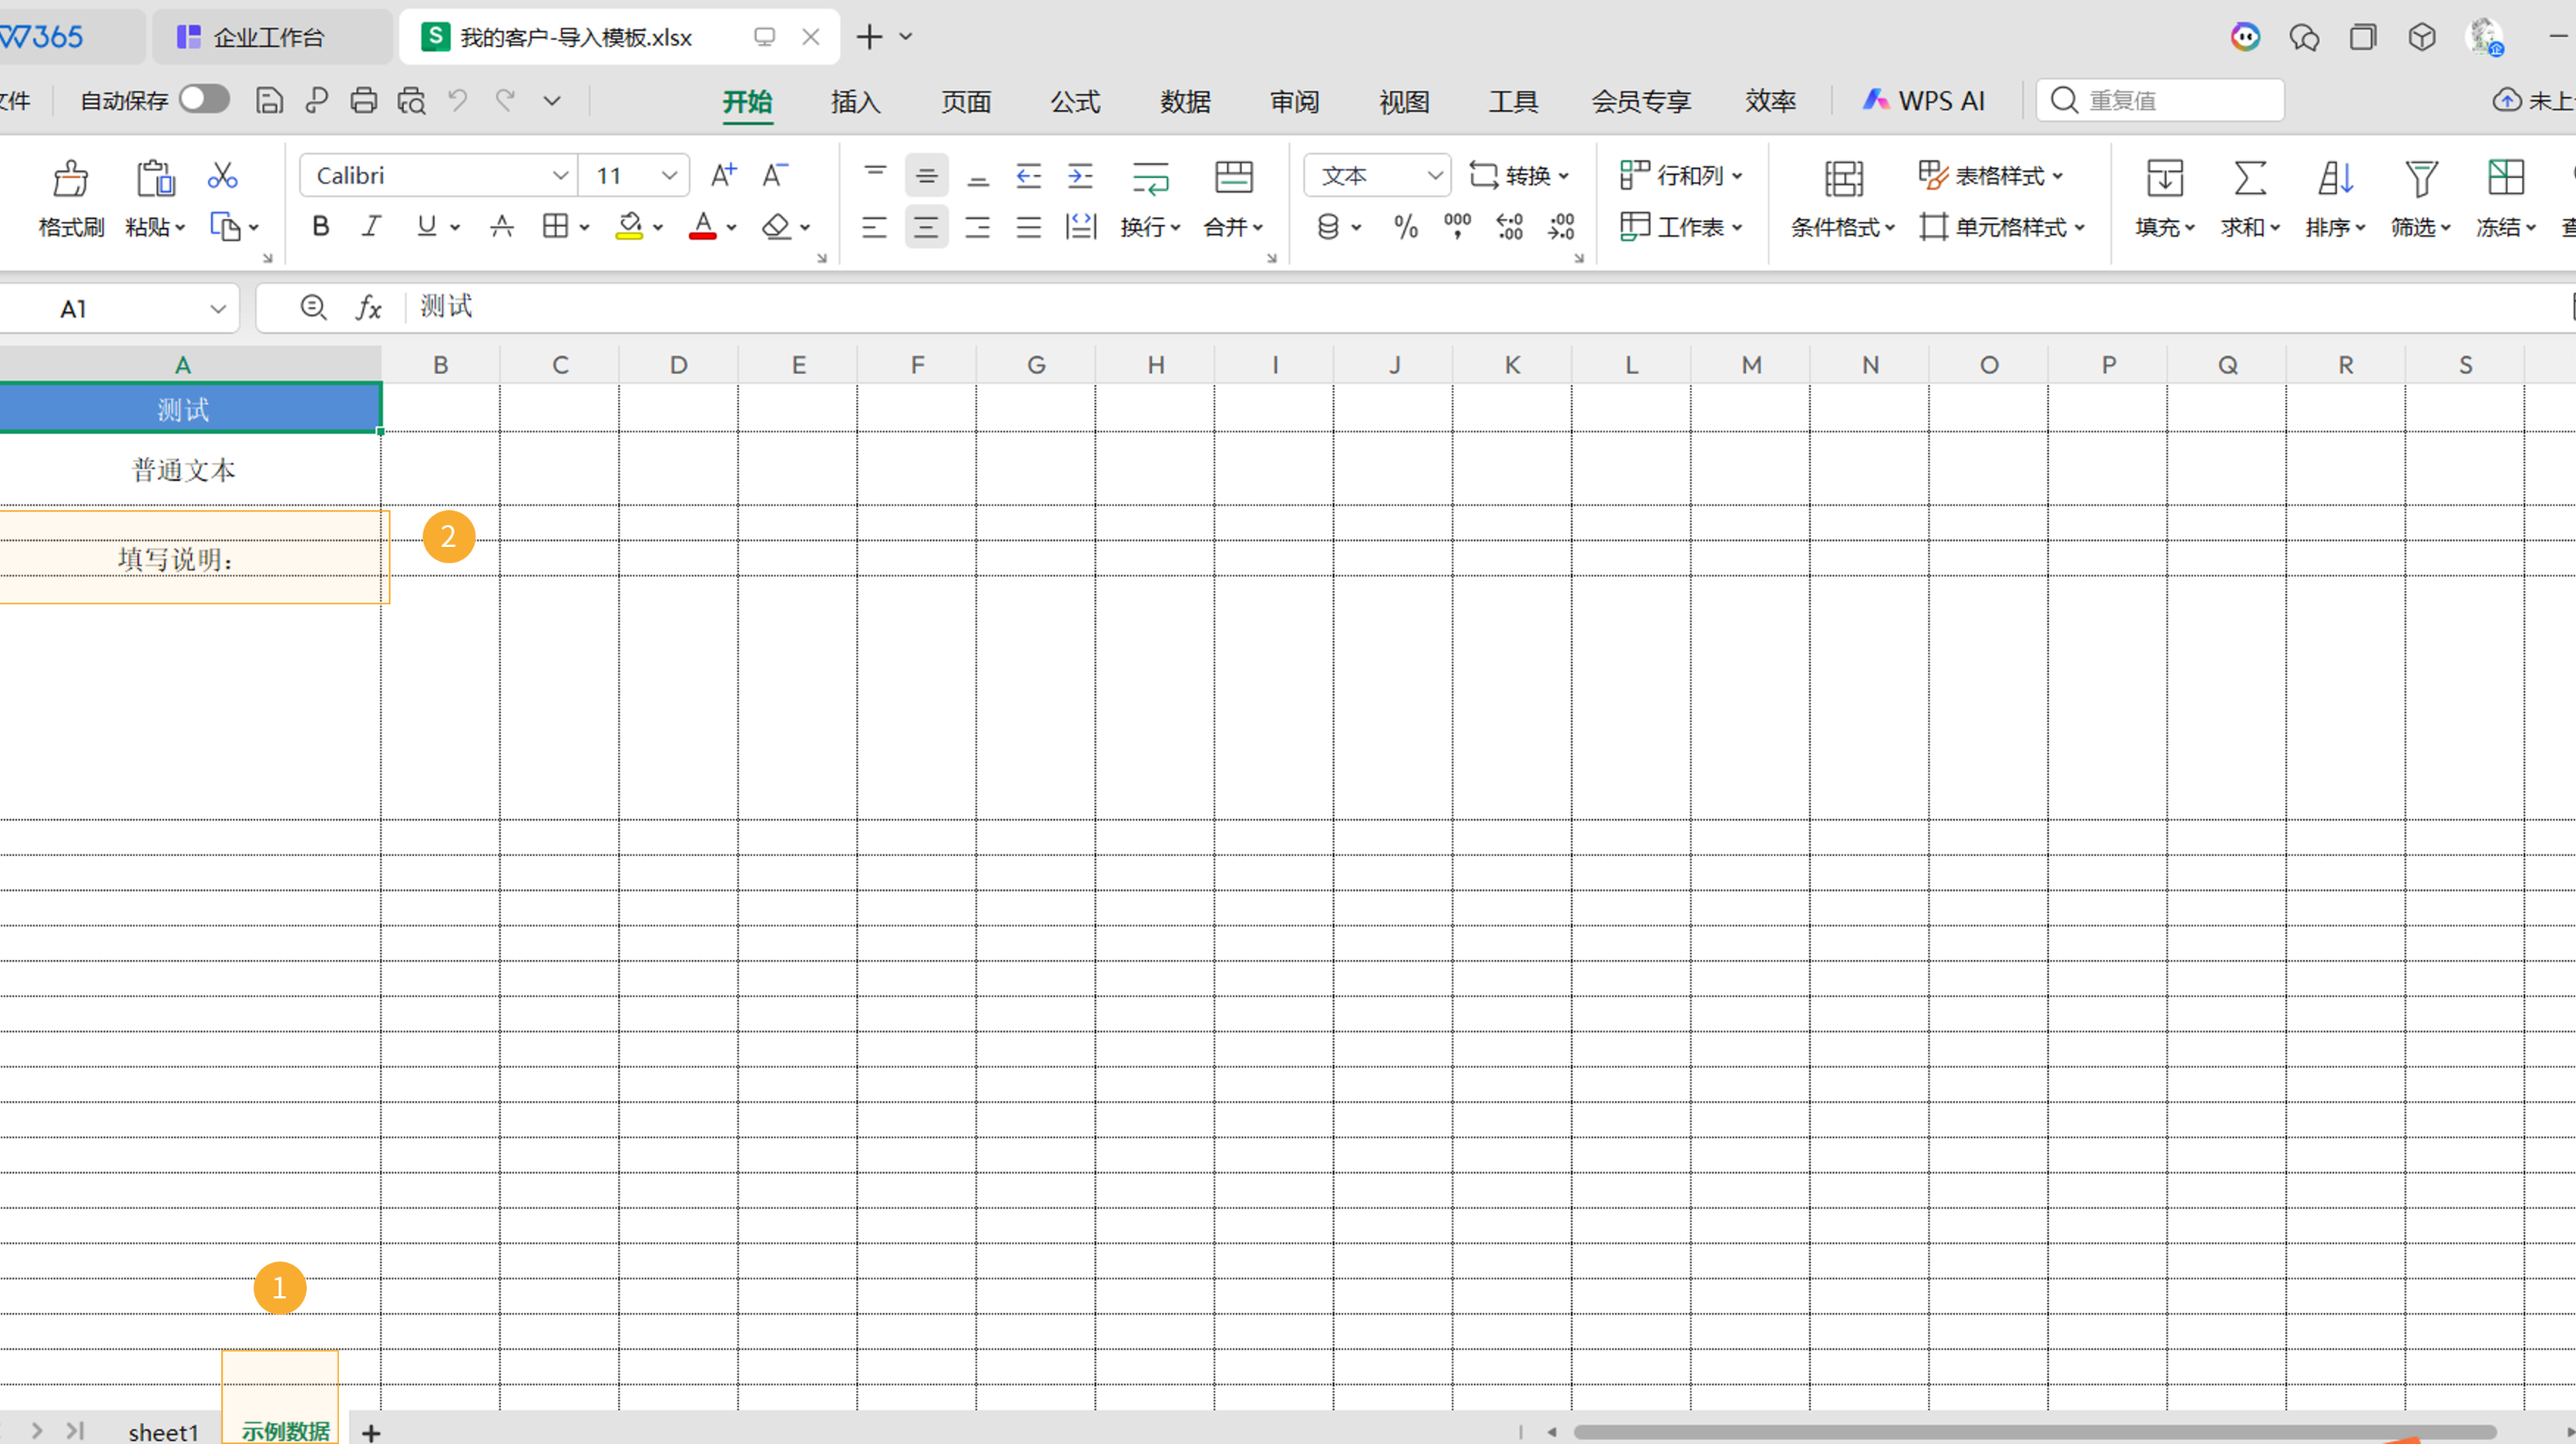Click the red font color swatch

pyautogui.click(x=703, y=227)
